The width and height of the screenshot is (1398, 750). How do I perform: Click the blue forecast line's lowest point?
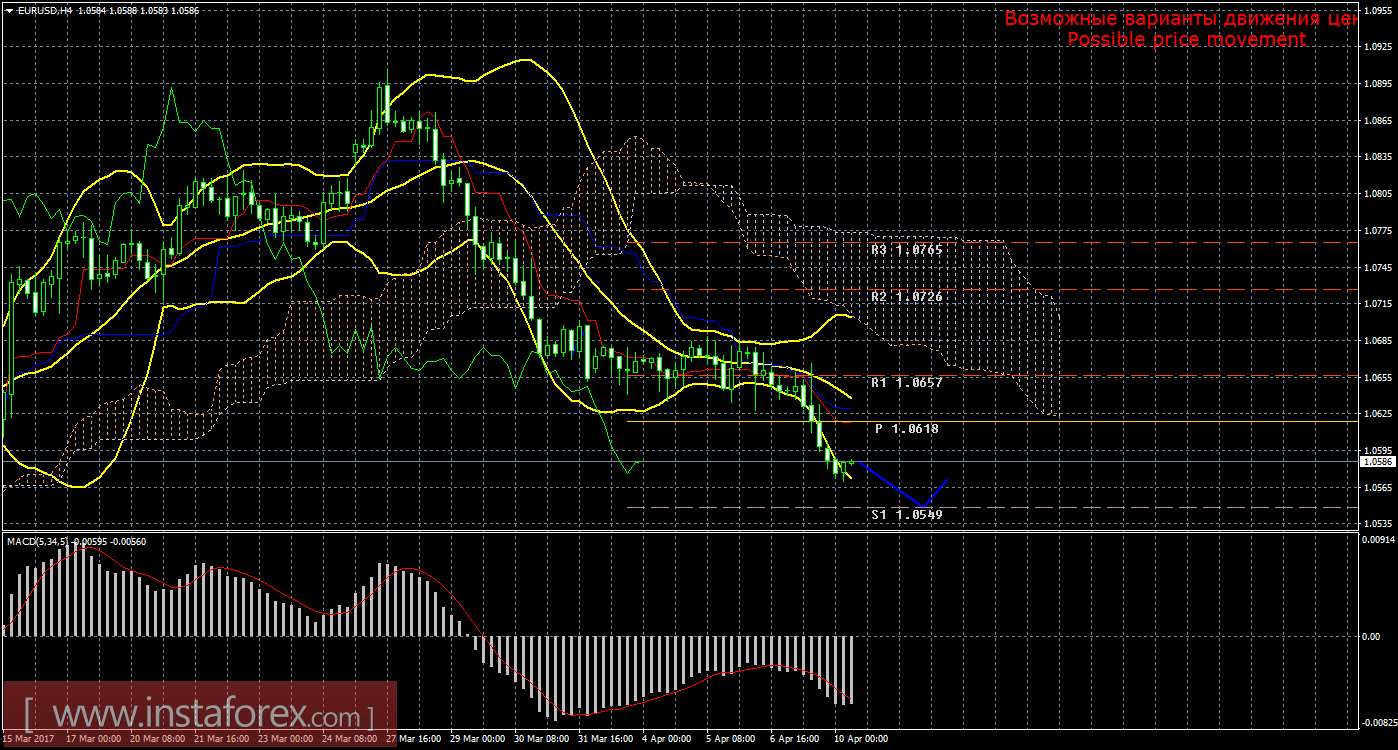(x=924, y=507)
